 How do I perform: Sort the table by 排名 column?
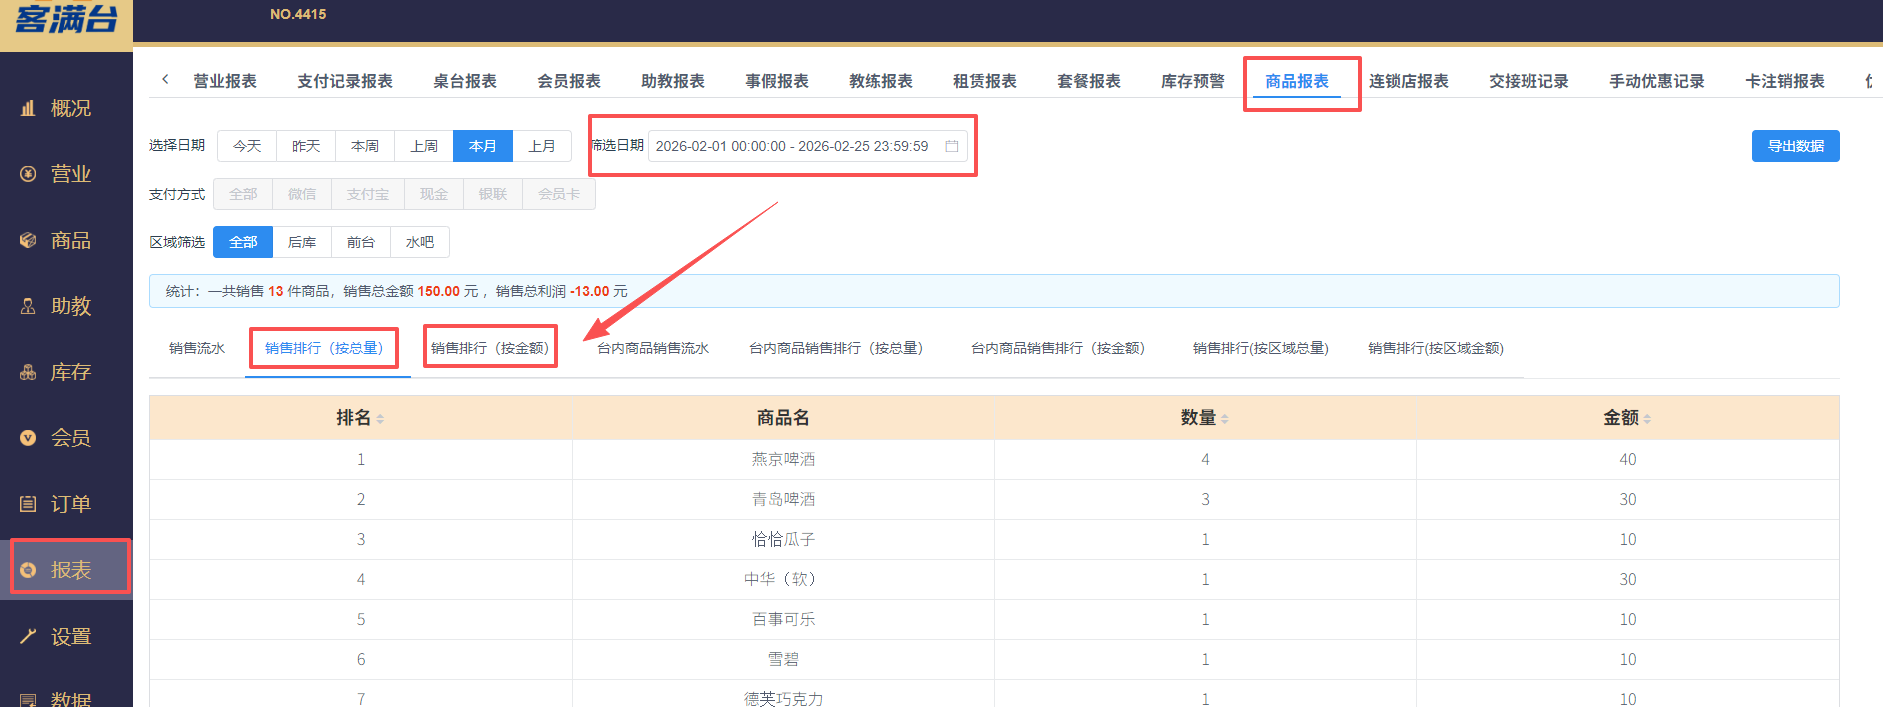(380, 419)
